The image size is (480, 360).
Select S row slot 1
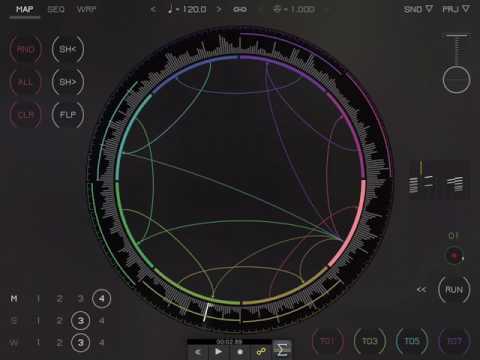coord(38,321)
